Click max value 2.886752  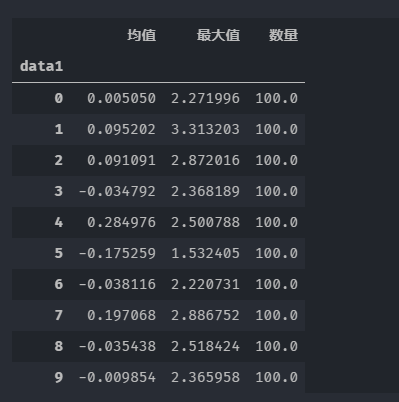pyautogui.click(x=205, y=315)
